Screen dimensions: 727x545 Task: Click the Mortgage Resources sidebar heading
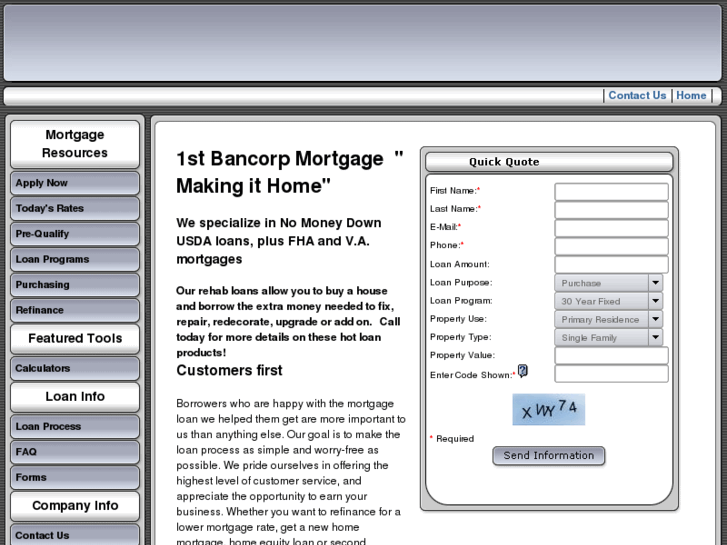pyautogui.click(x=75, y=144)
